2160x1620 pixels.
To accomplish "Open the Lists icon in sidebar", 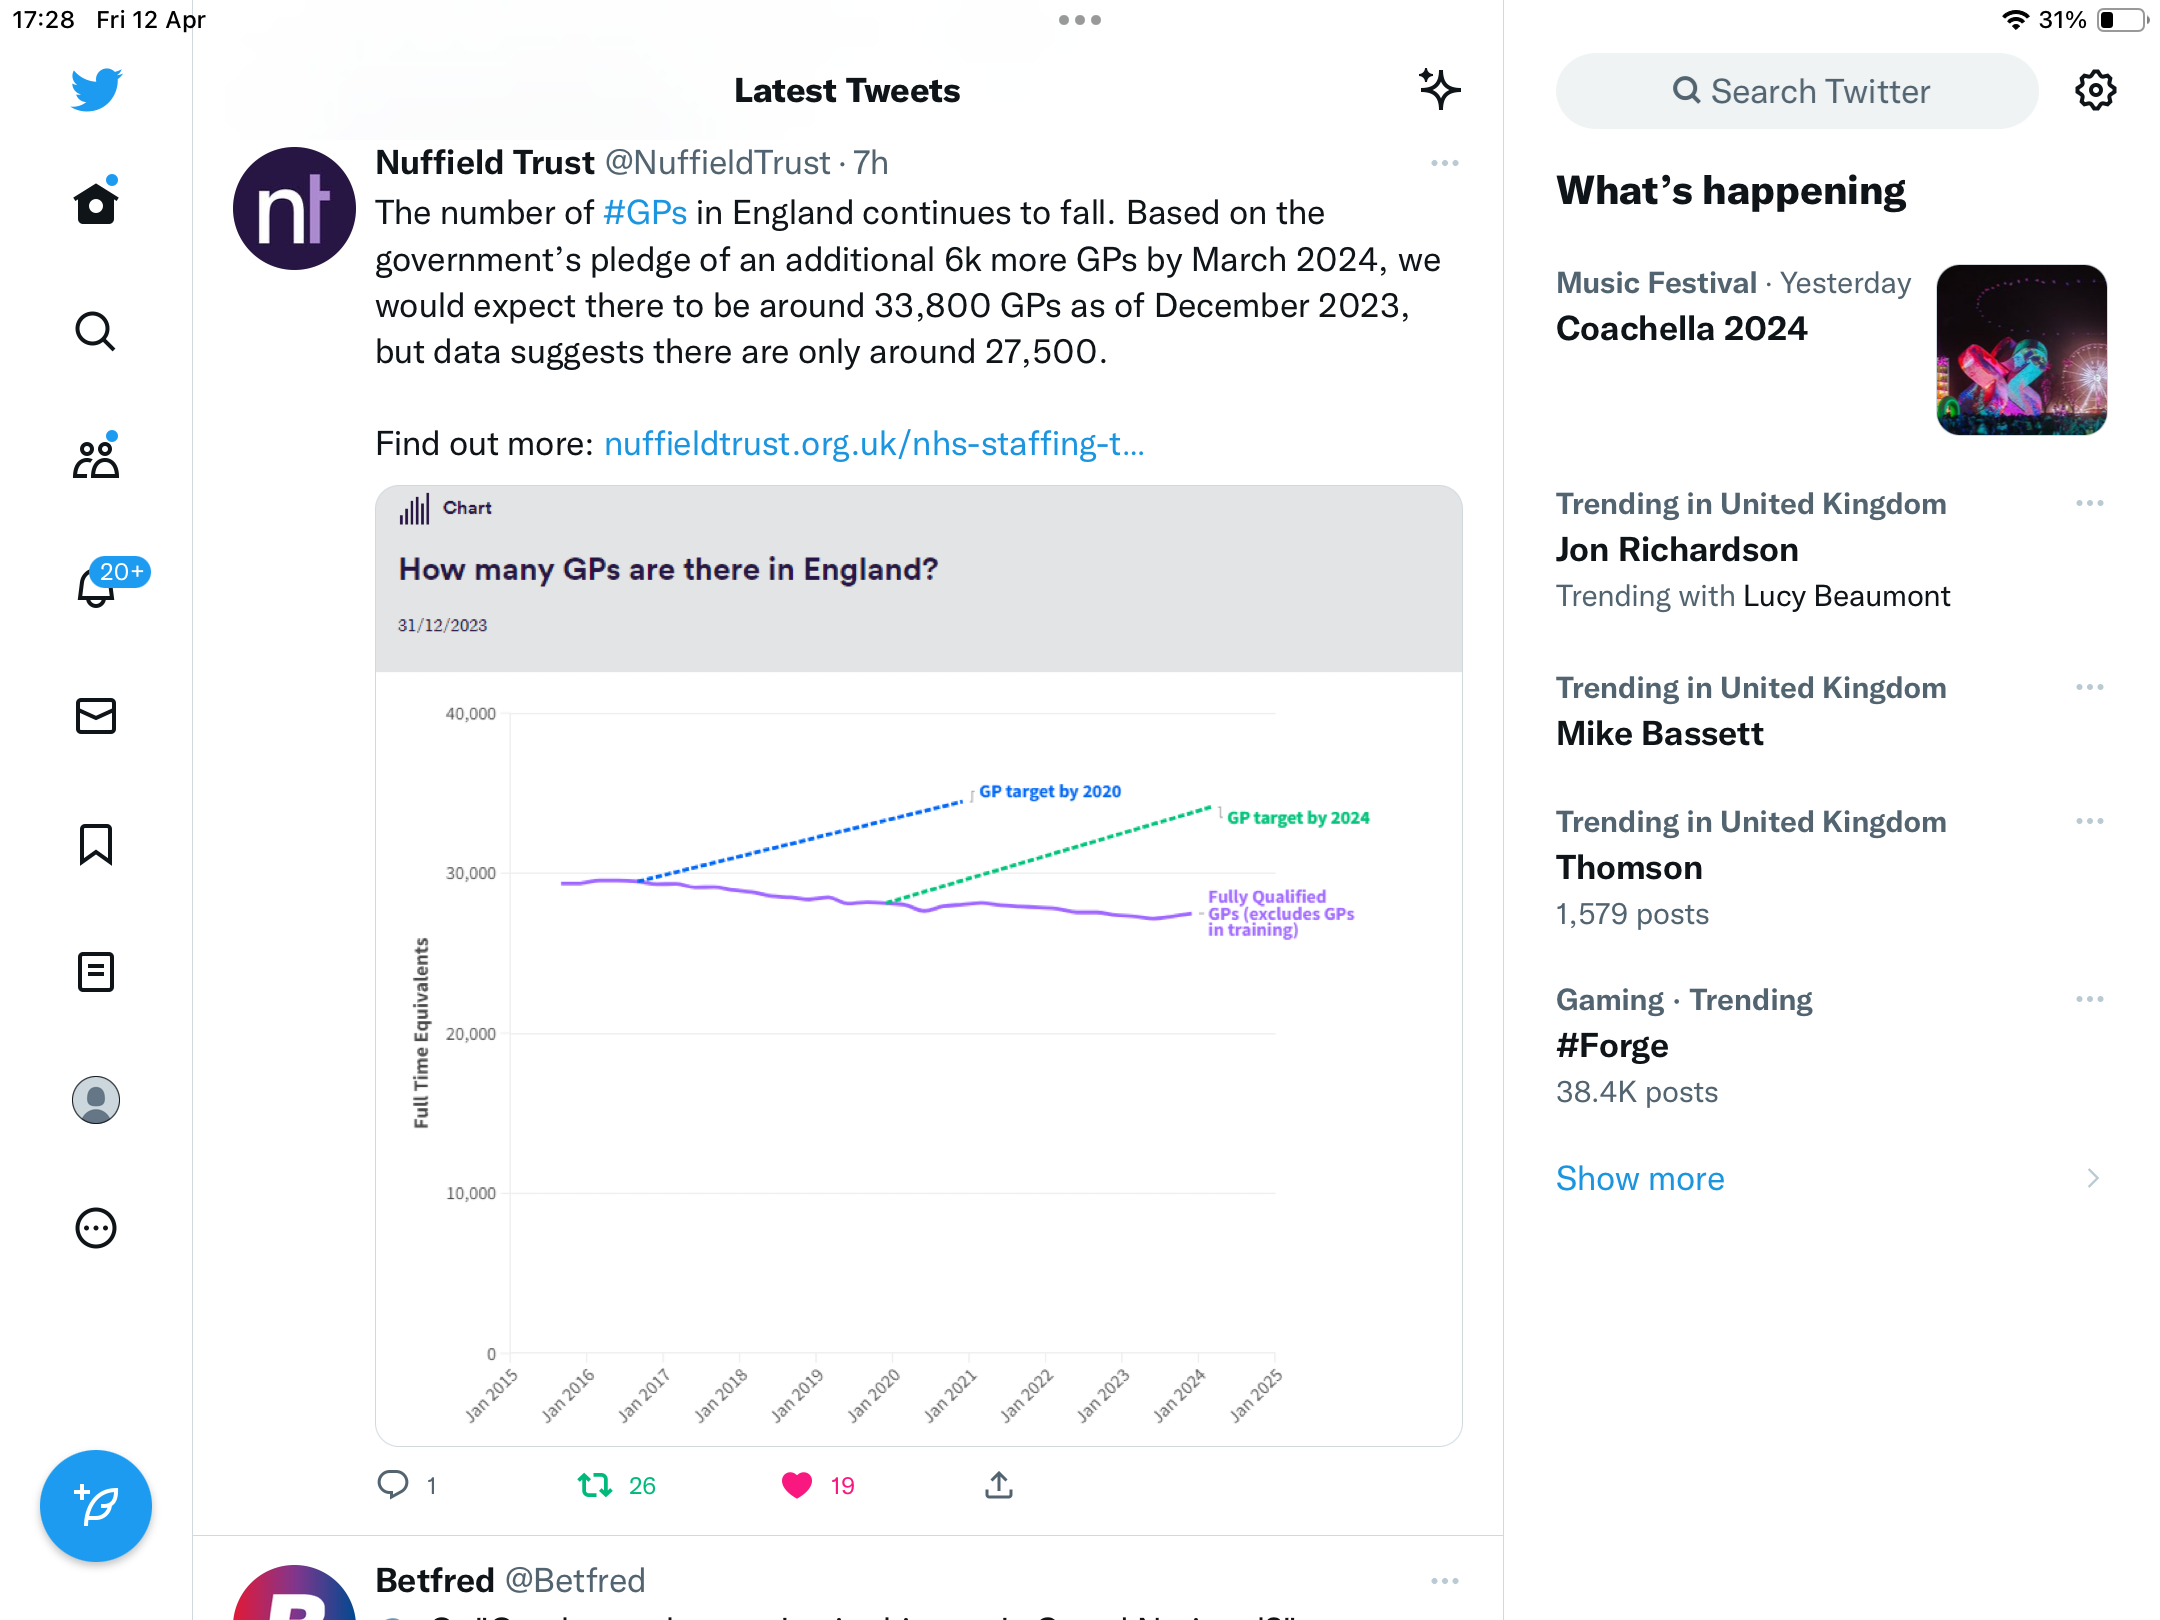I will click(x=96, y=972).
